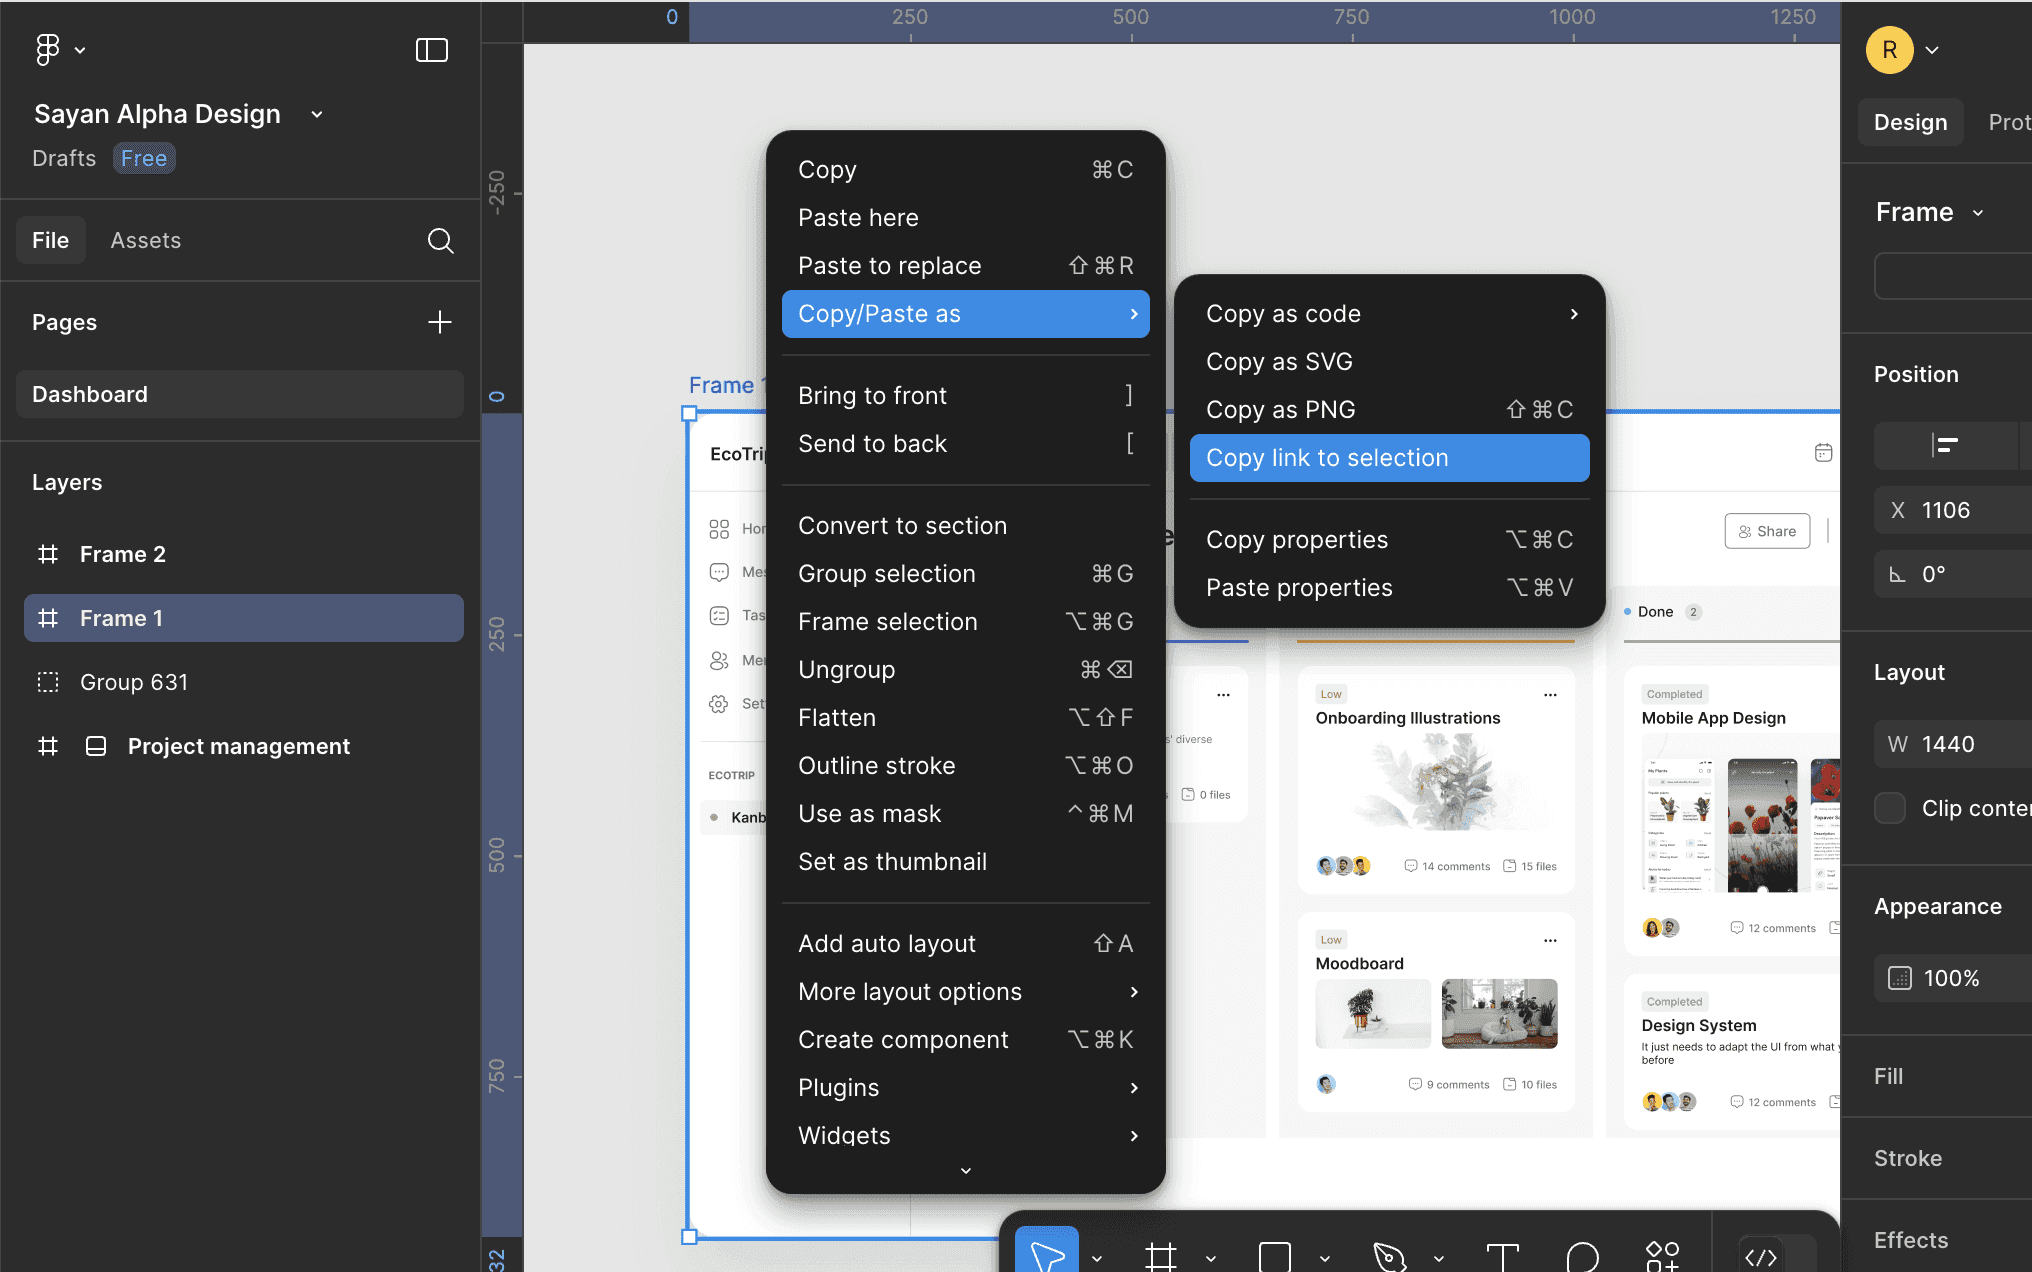The height and width of the screenshot is (1272, 2032).
Task: Click the search icon in File panel
Action: tap(440, 241)
